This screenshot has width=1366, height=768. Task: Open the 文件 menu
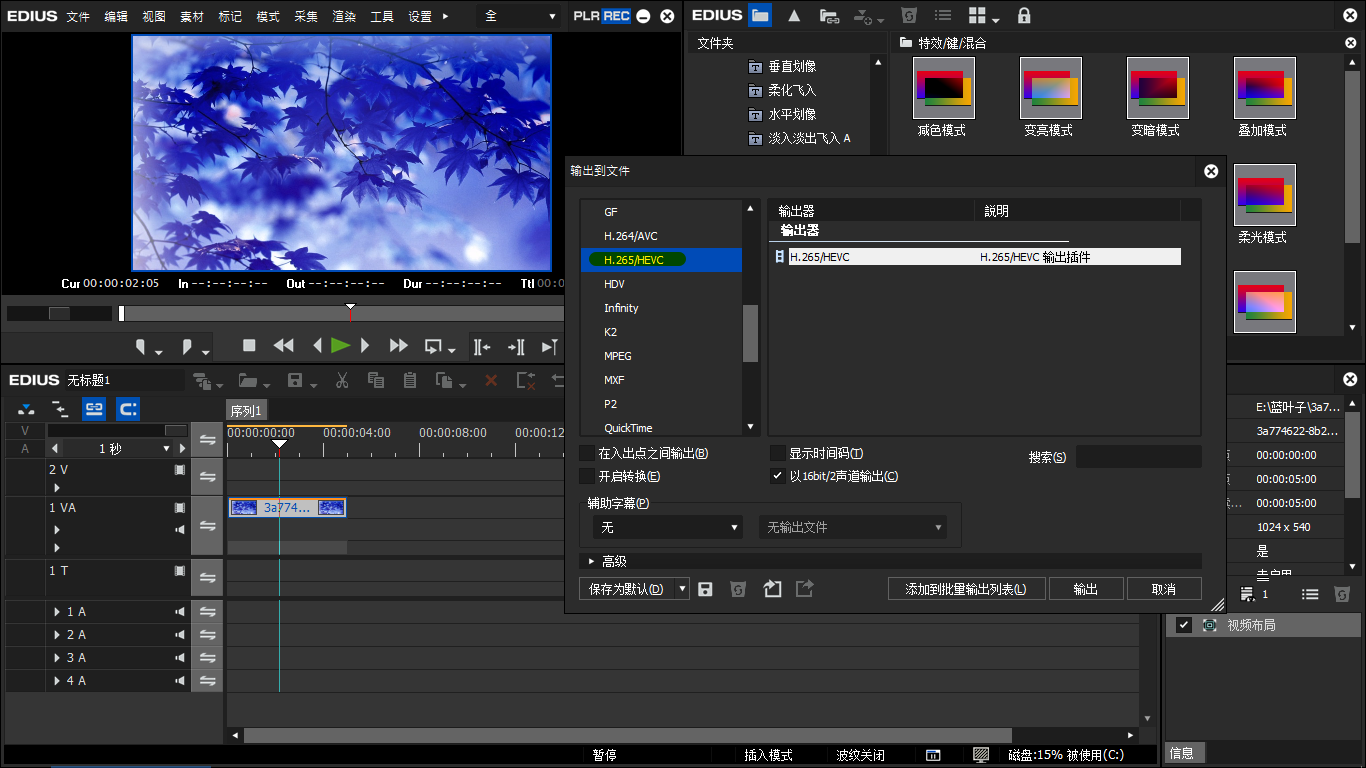tap(78, 17)
